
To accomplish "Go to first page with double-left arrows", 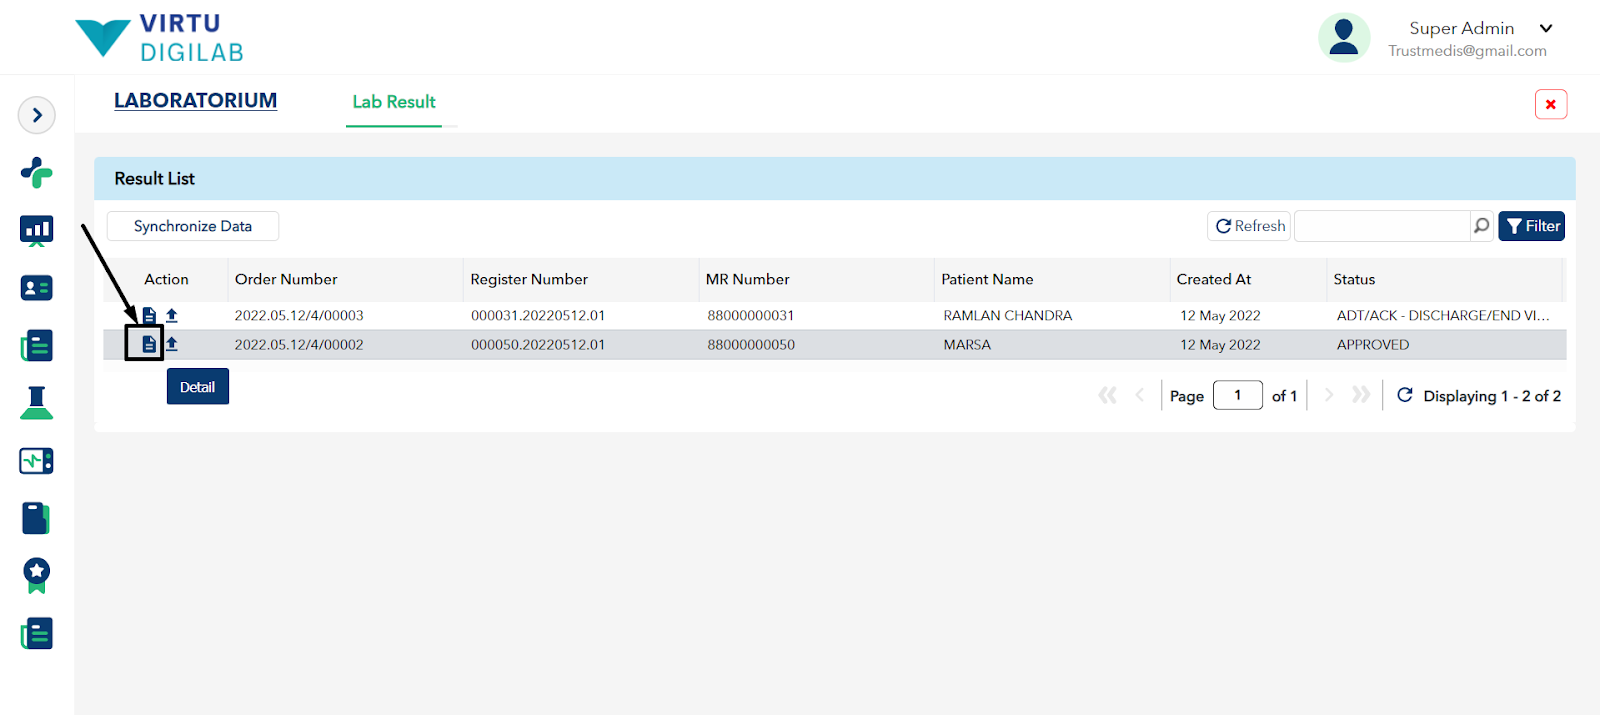I will pos(1107,396).
